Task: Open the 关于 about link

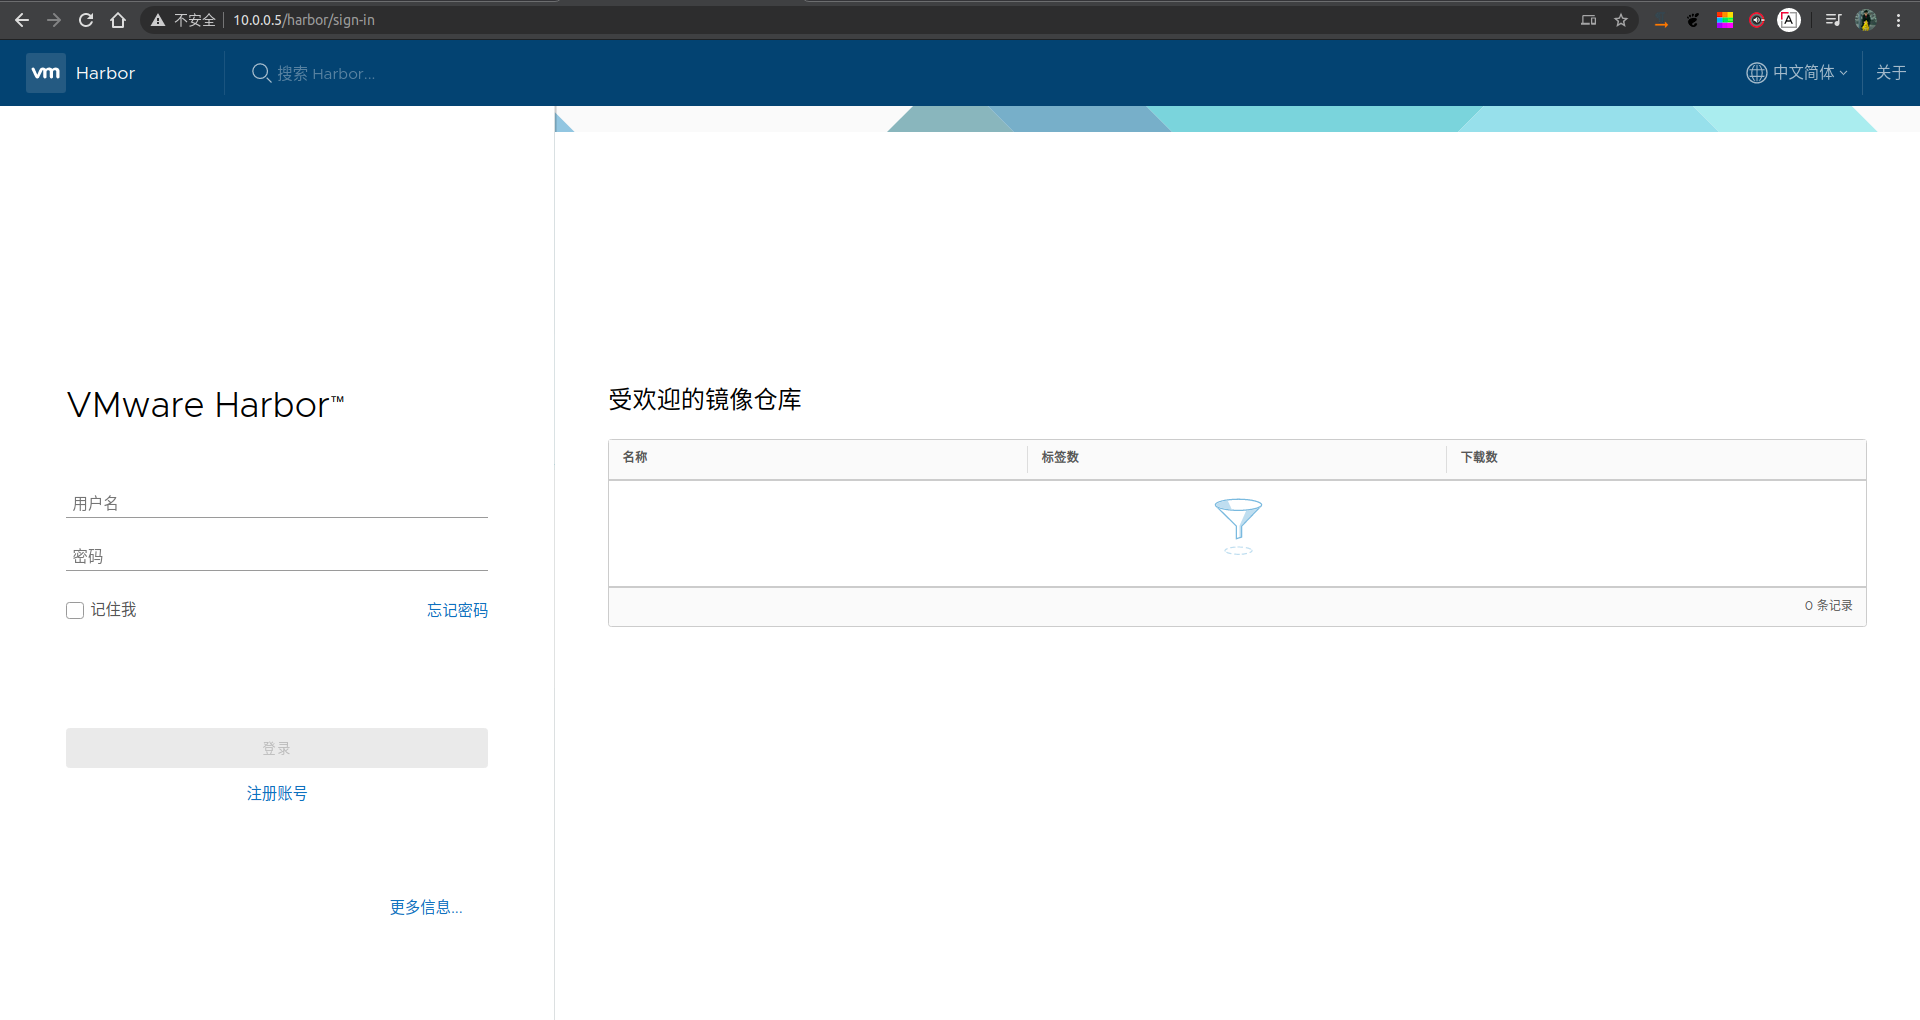Action: [x=1890, y=73]
